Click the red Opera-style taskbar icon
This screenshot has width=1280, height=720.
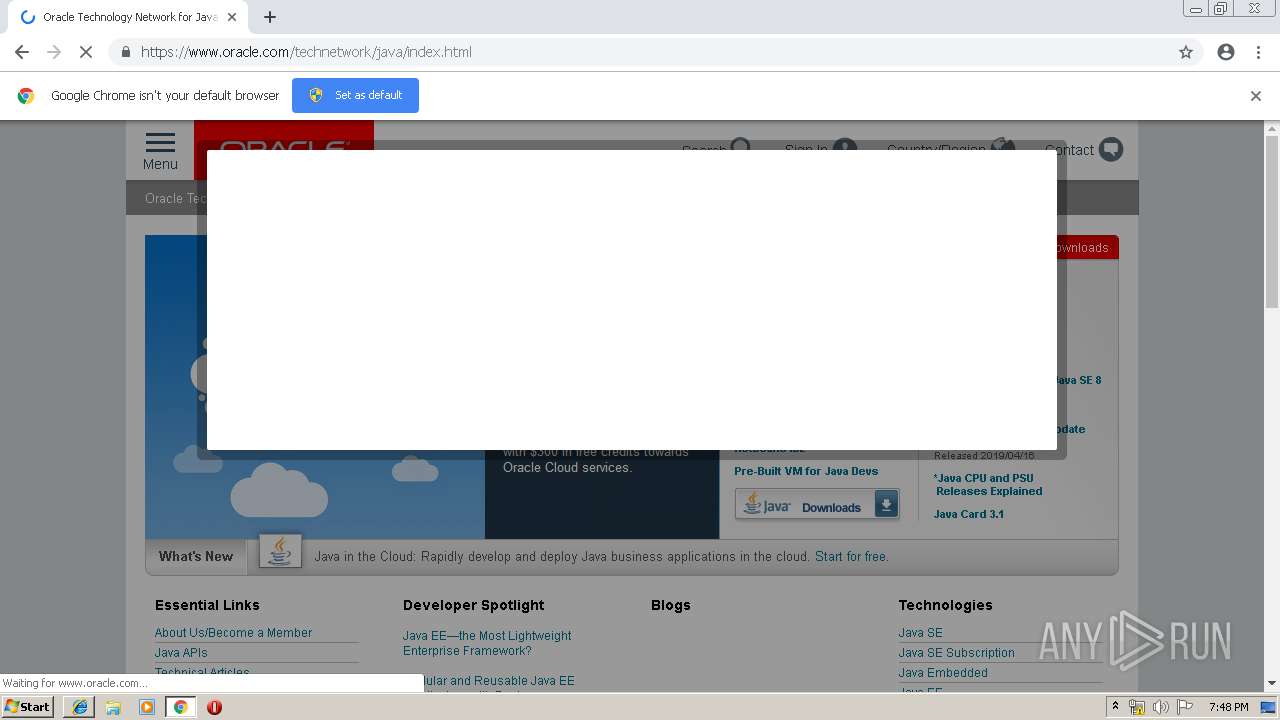click(214, 707)
